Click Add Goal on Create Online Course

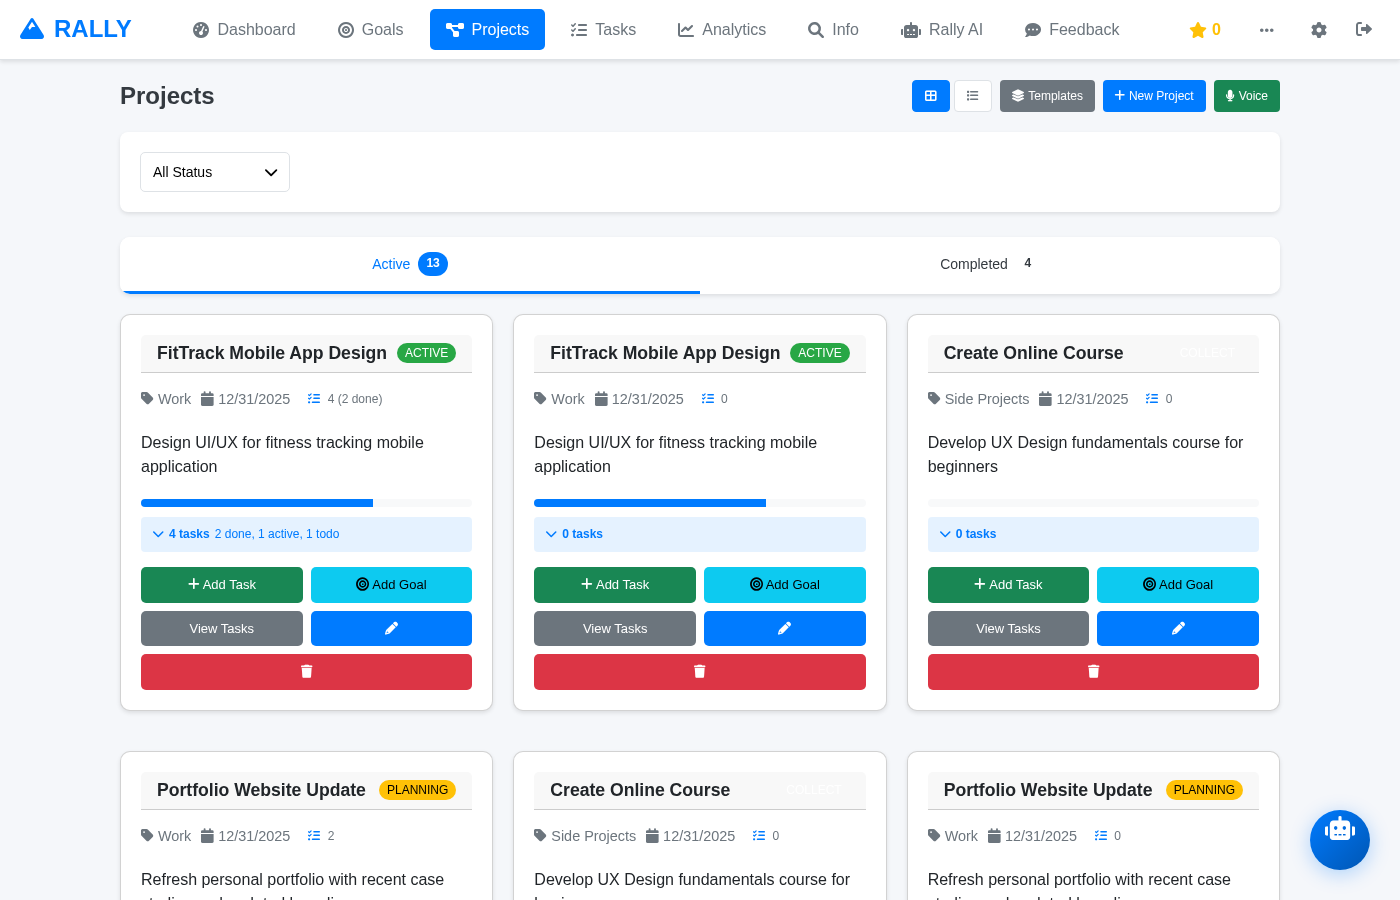pyautogui.click(x=1177, y=584)
